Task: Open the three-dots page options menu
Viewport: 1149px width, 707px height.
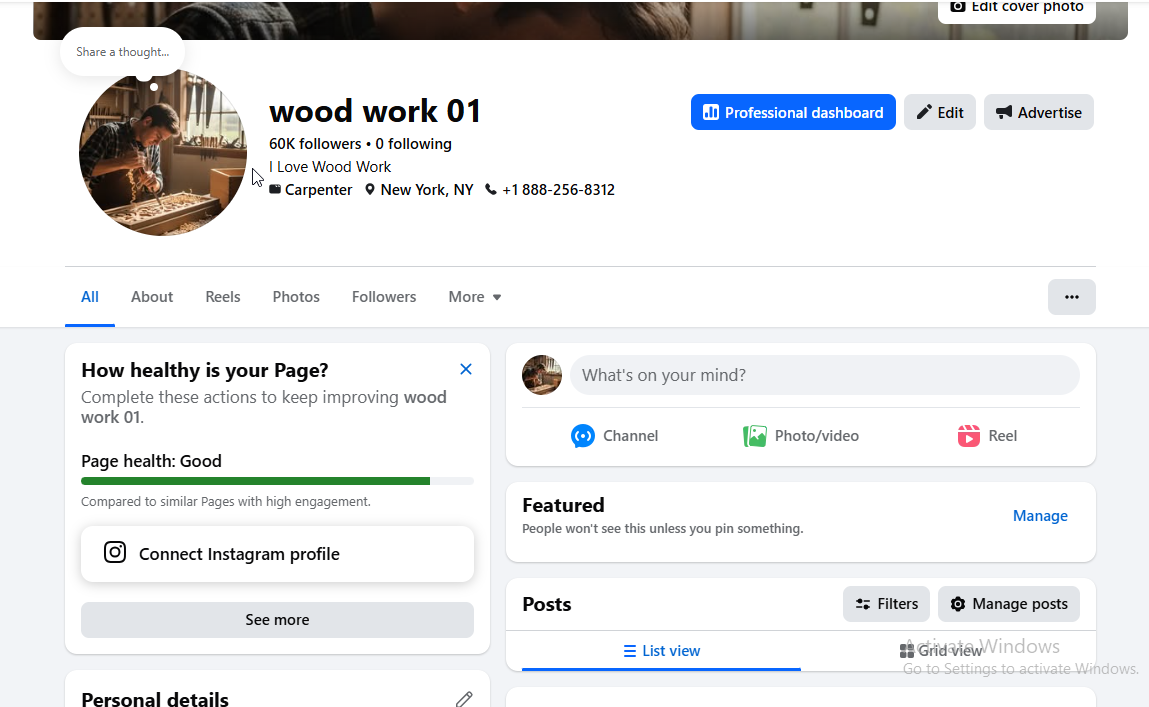Action: point(1071,297)
